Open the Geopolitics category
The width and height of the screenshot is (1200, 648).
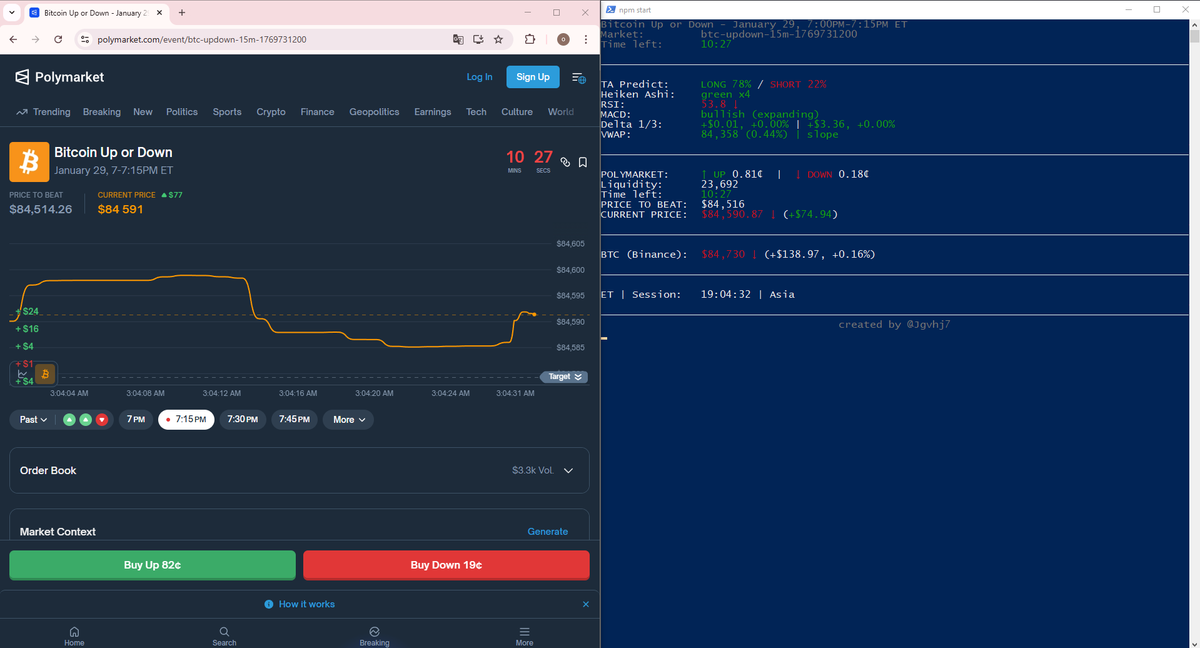tap(374, 112)
